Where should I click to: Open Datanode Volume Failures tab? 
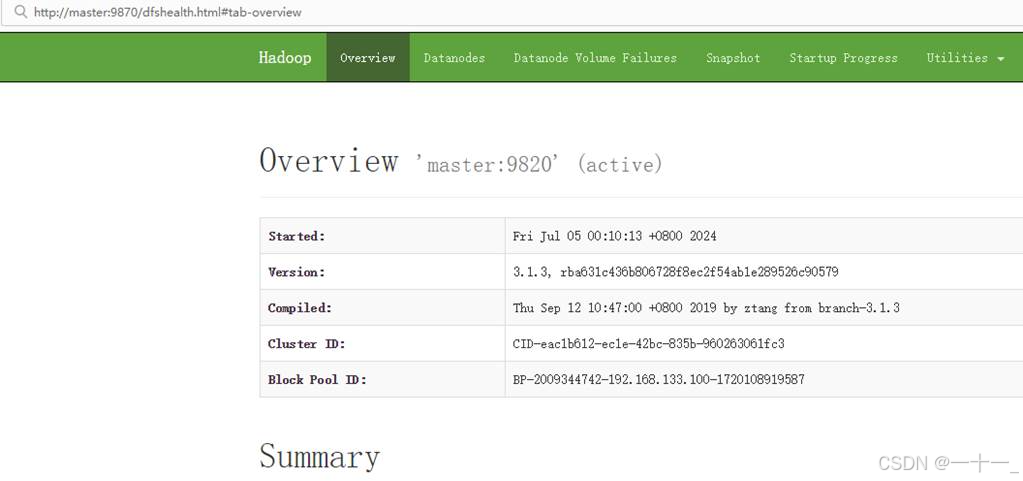pos(595,57)
